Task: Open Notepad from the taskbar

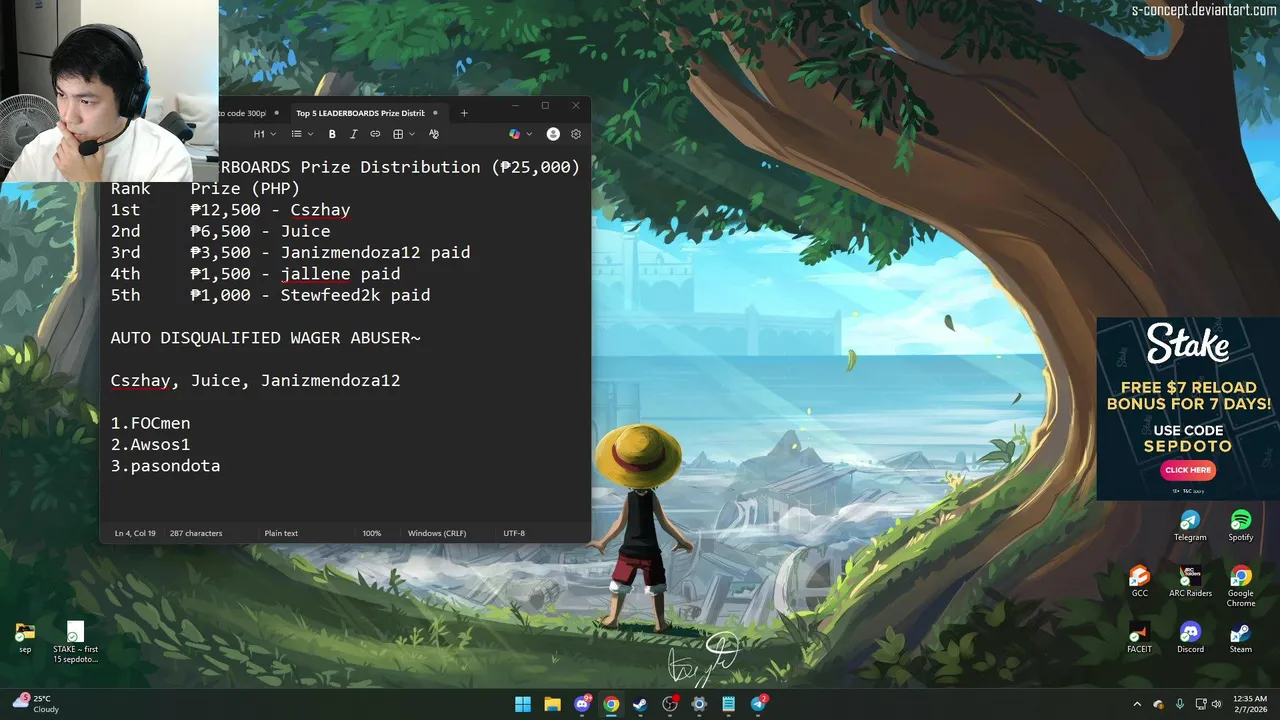Action: (729, 704)
